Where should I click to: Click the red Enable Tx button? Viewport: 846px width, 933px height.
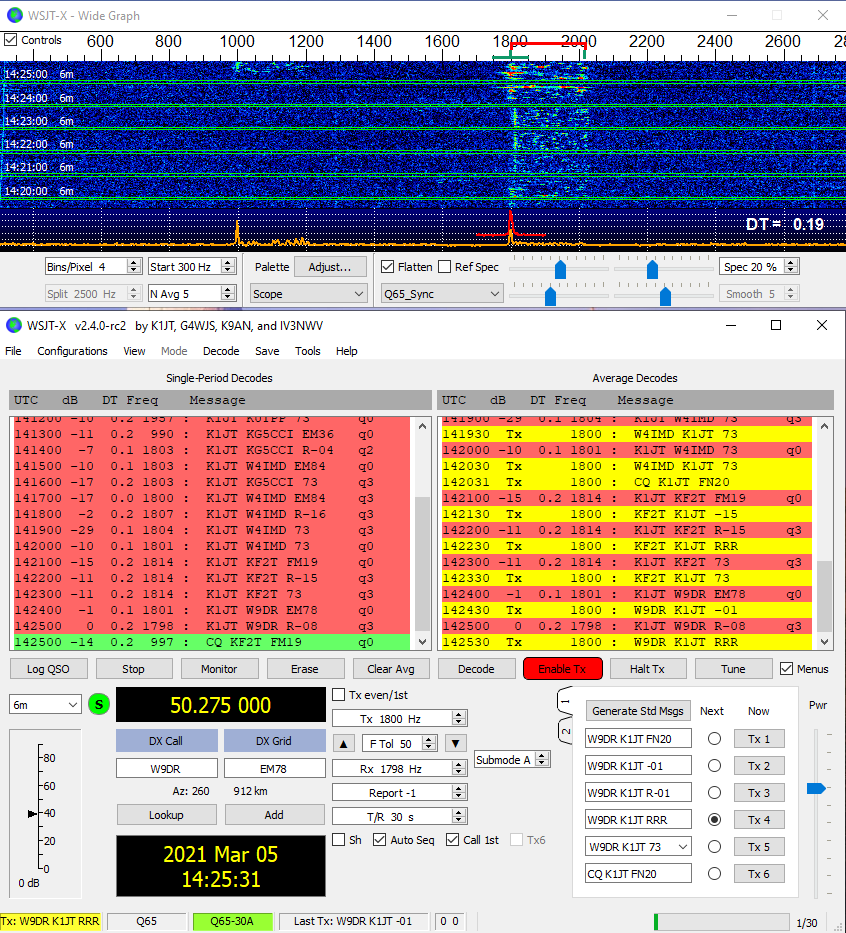pos(563,669)
